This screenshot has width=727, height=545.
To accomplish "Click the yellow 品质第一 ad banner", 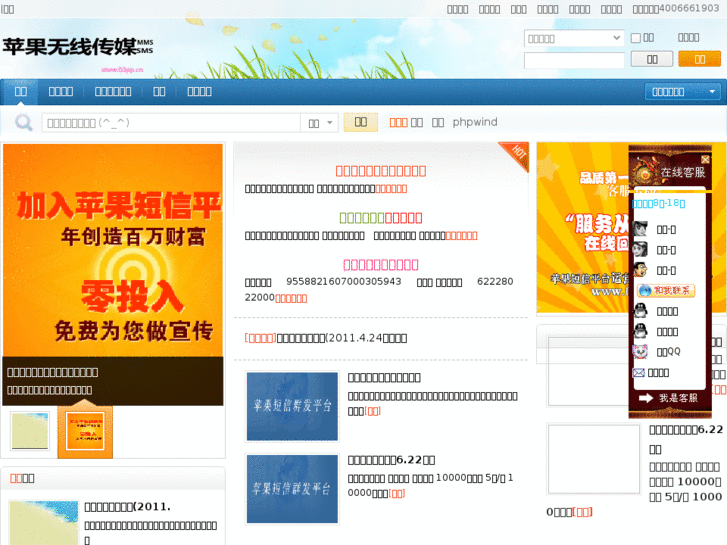I will click(x=582, y=227).
